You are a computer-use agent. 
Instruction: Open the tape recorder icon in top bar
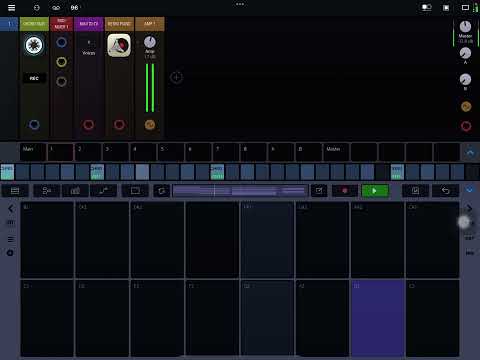[56, 8]
